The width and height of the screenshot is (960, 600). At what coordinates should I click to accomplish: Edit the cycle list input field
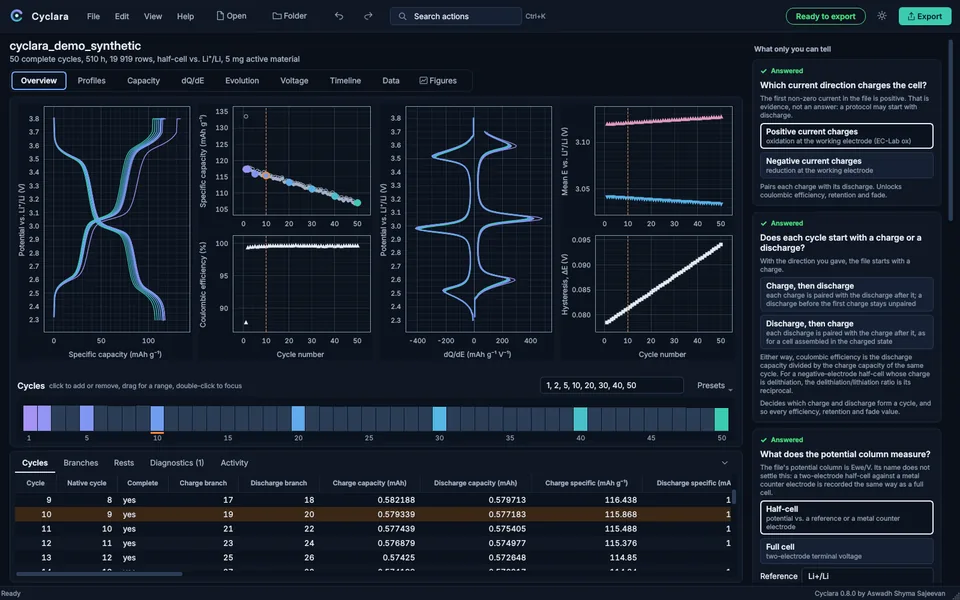click(x=612, y=386)
